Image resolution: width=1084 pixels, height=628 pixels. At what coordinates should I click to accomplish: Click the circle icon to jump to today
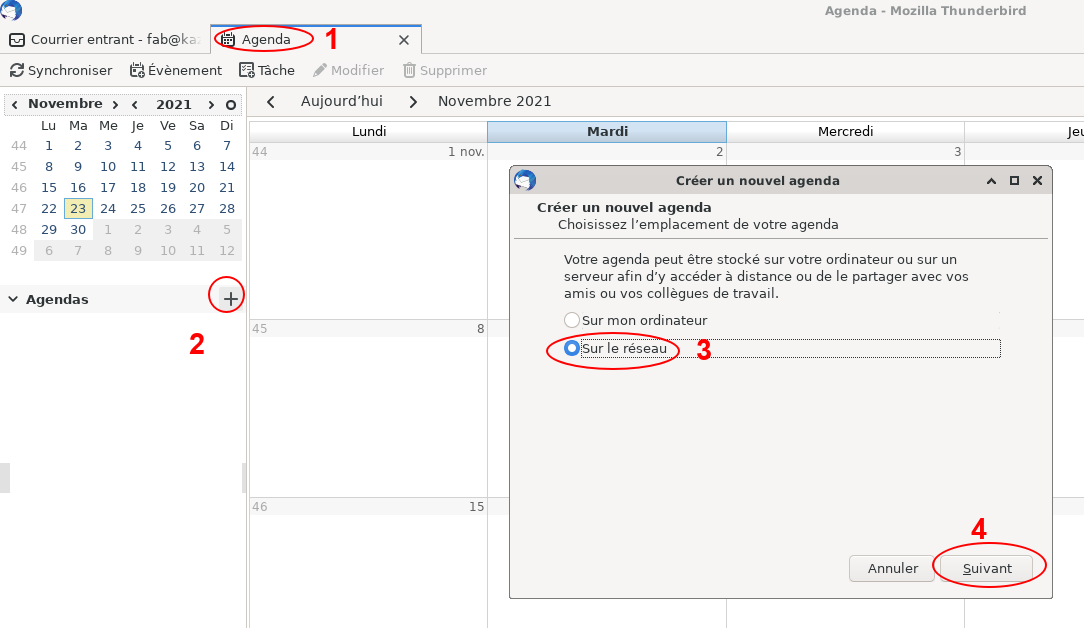231,104
